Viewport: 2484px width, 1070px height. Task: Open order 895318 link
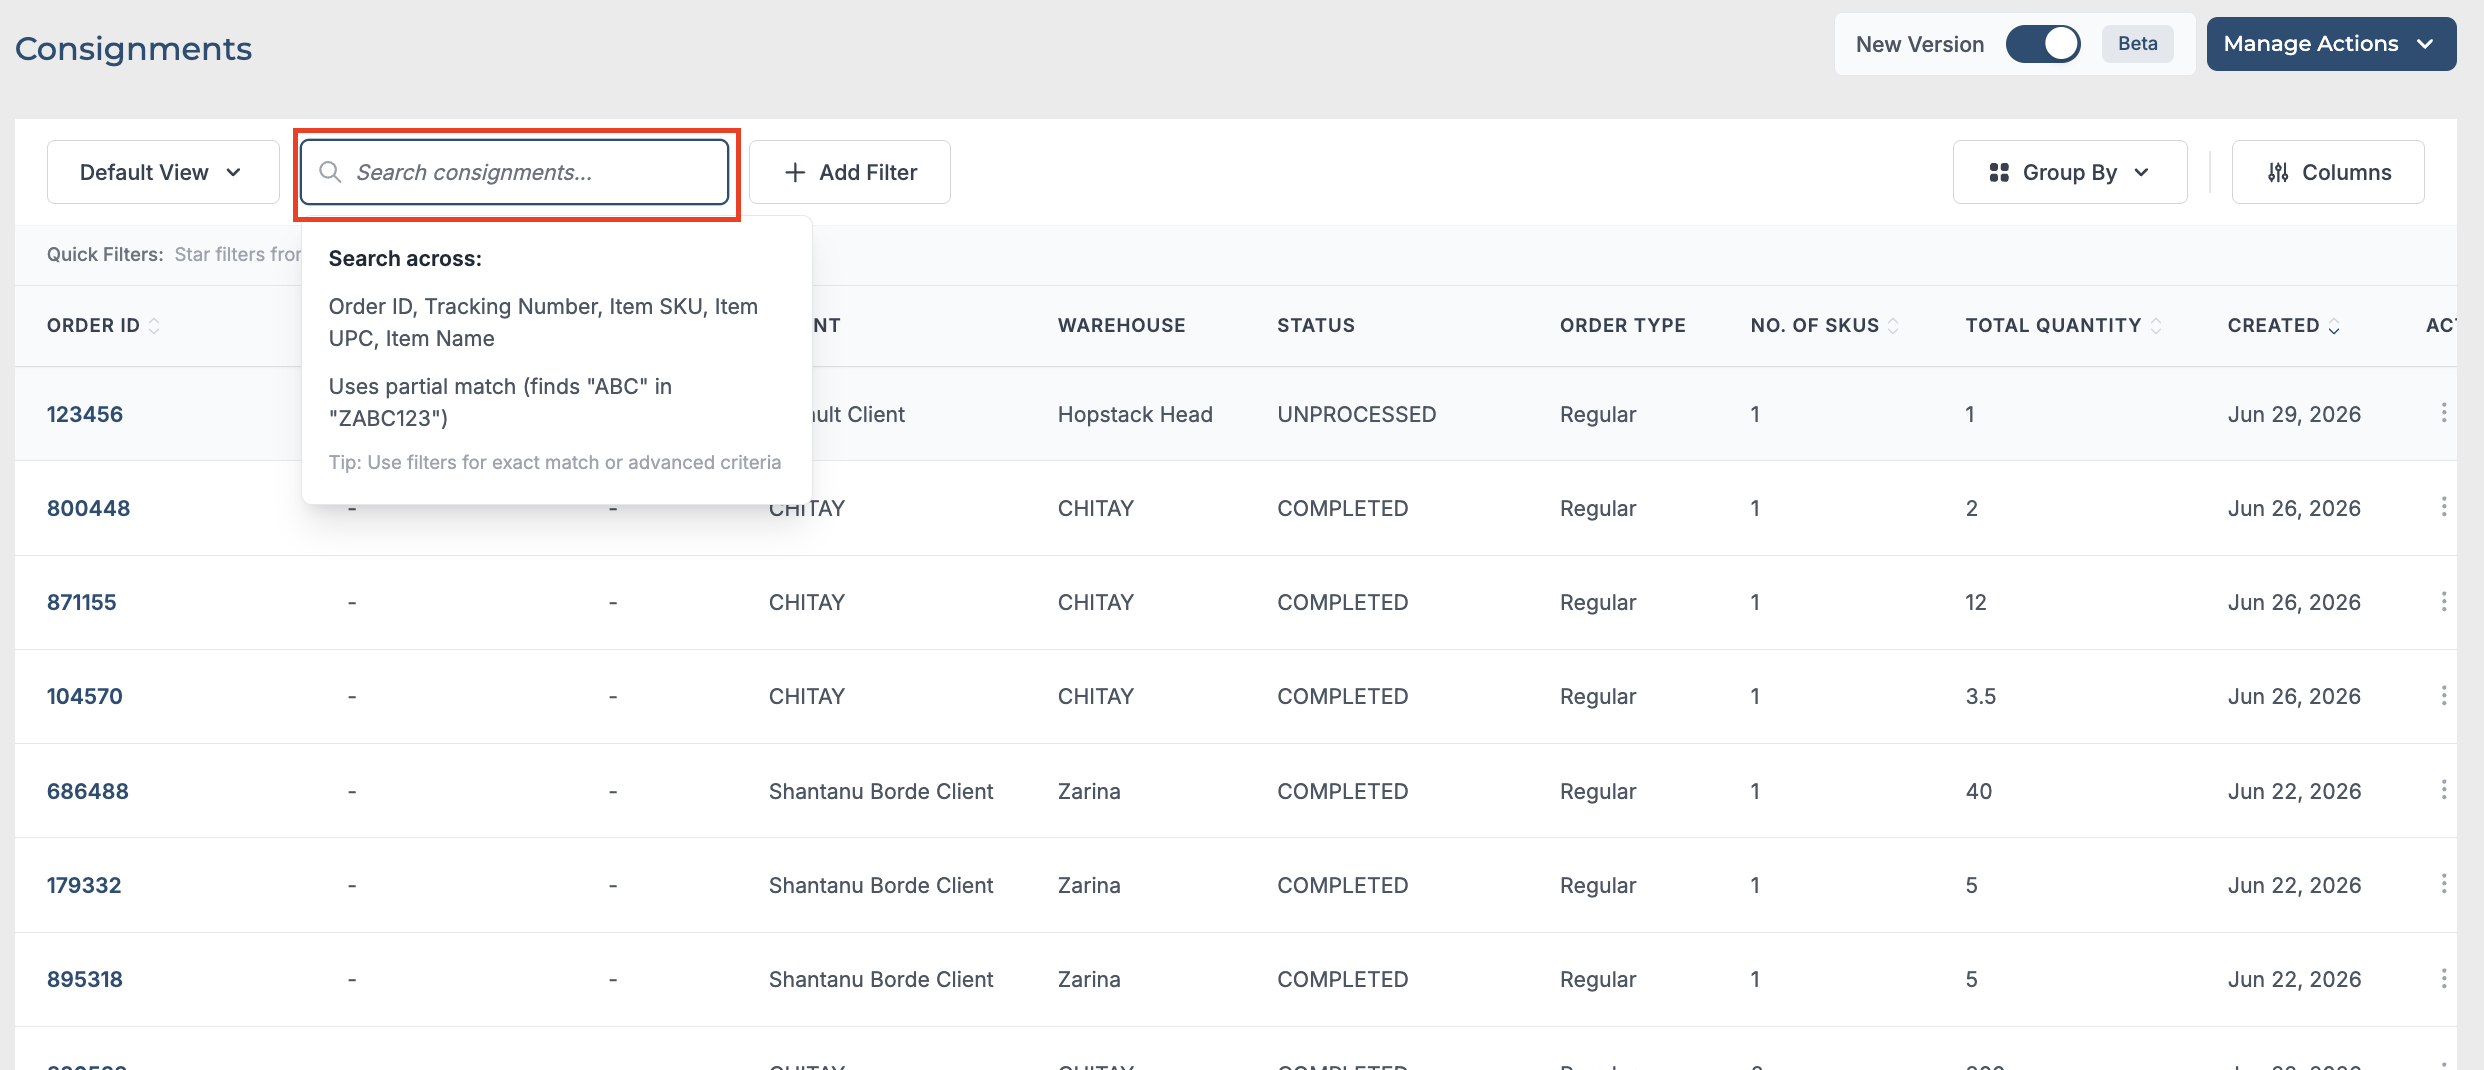coord(85,979)
